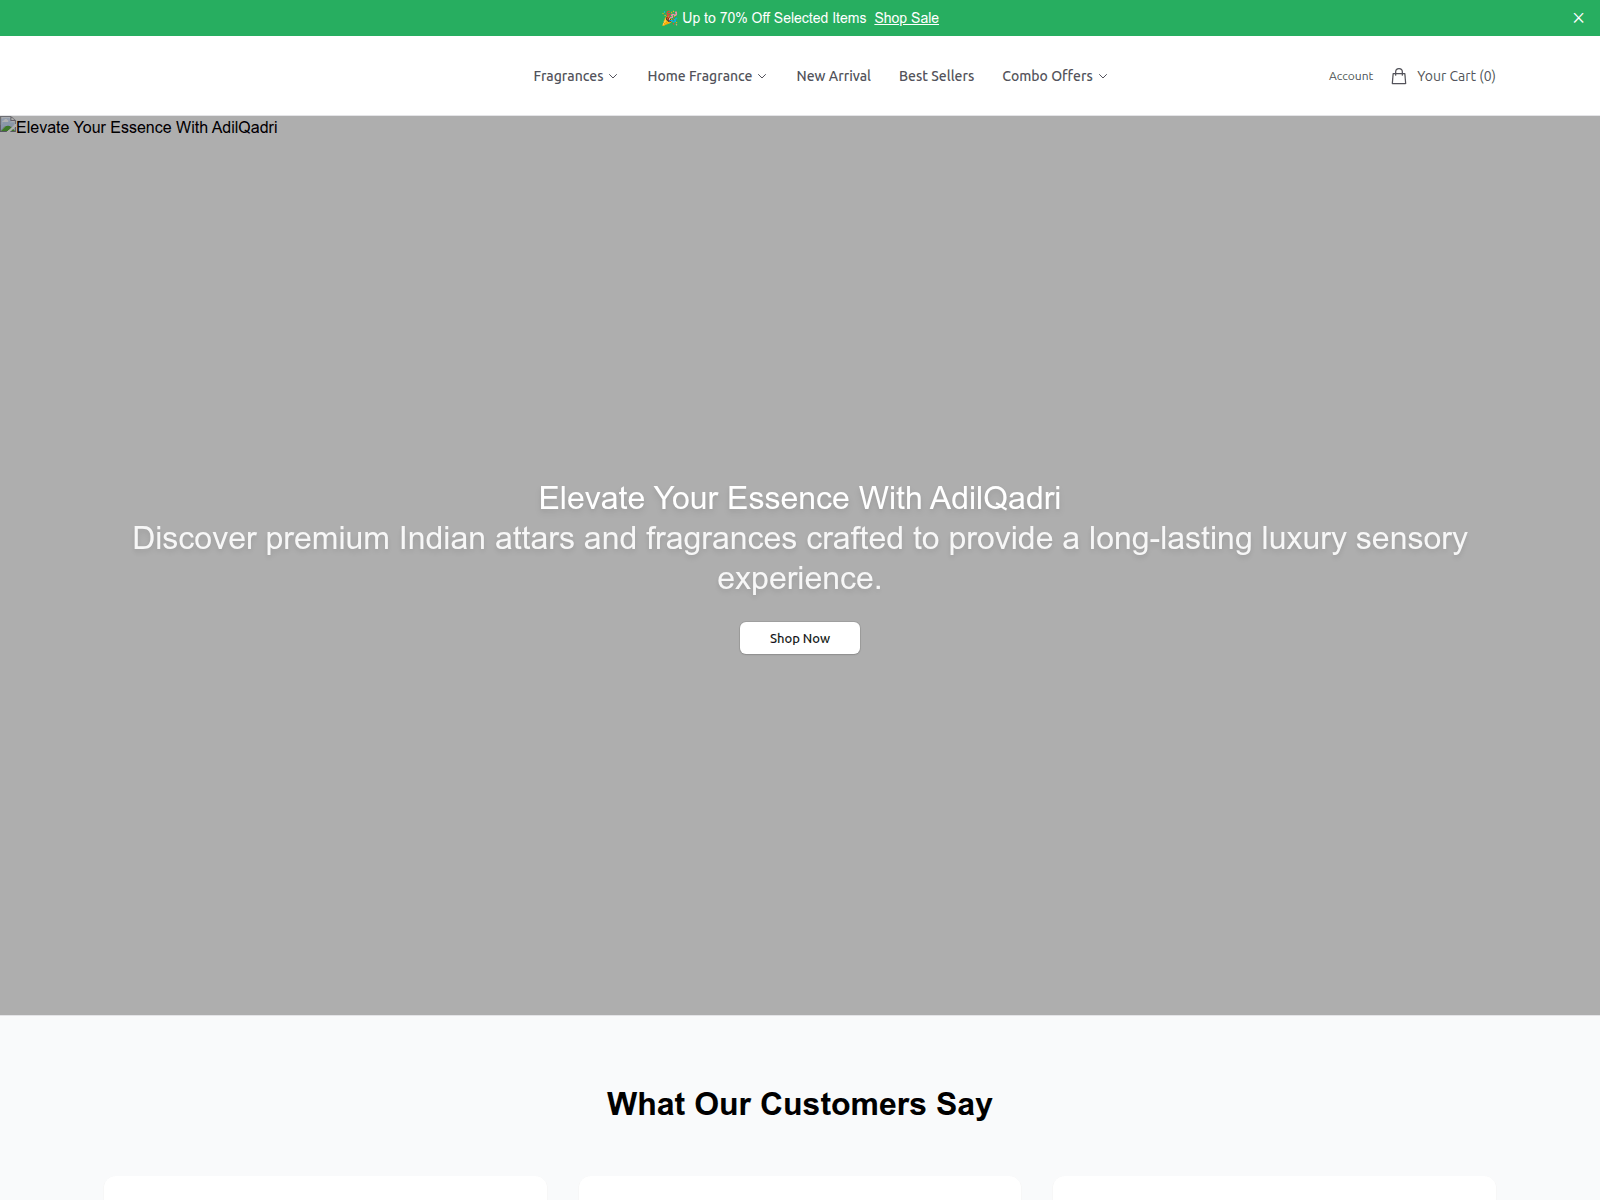
Task: Open the Shop Sale link
Action: [906, 18]
